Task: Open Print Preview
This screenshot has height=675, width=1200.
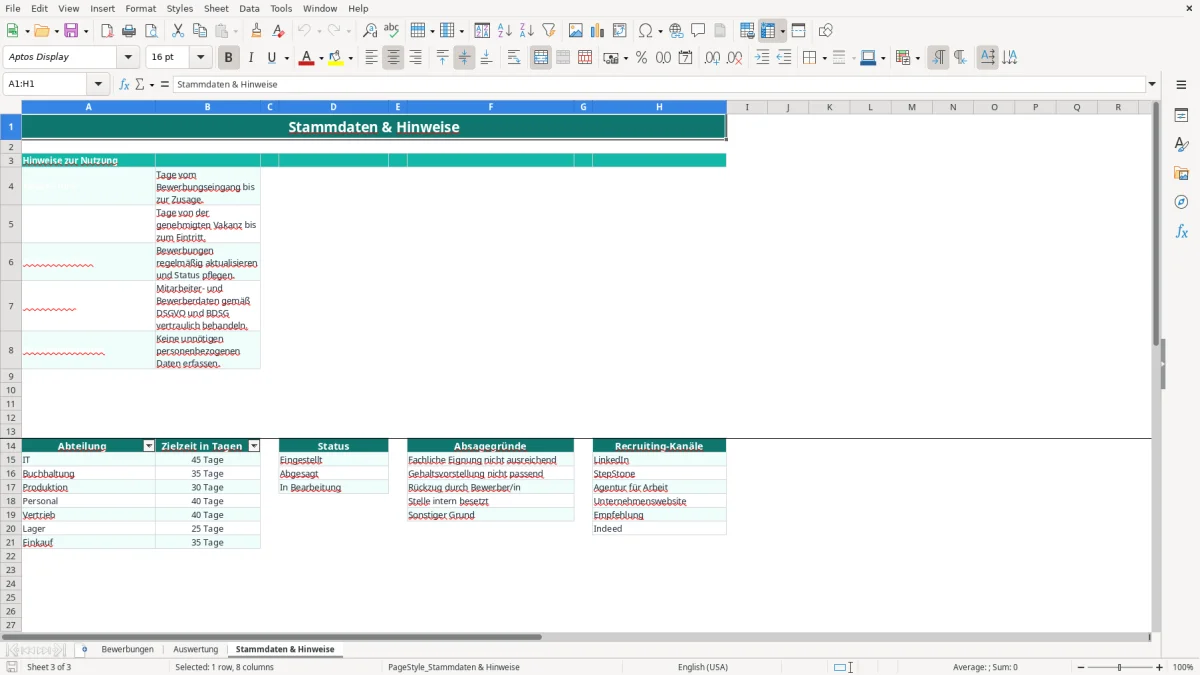Action: (x=151, y=31)
